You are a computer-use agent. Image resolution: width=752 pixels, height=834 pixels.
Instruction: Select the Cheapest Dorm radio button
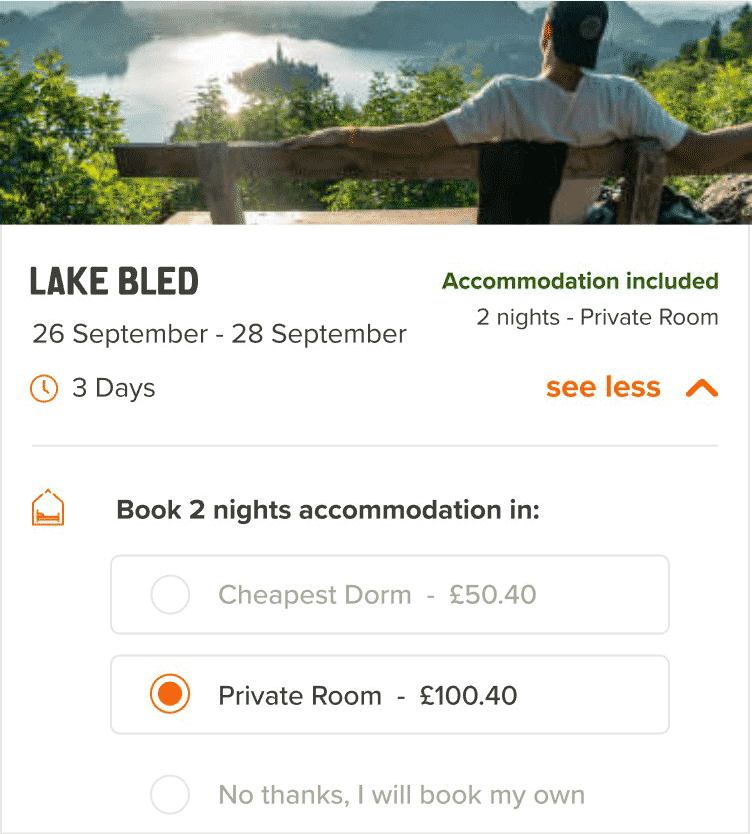point(170,595)
